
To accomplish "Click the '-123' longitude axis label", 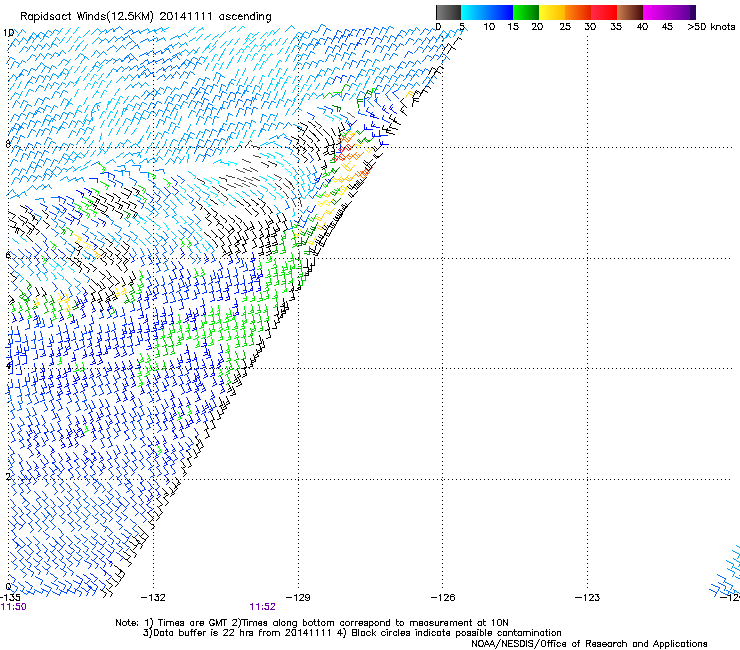I will pyautogui.click(x=587, y=598).
